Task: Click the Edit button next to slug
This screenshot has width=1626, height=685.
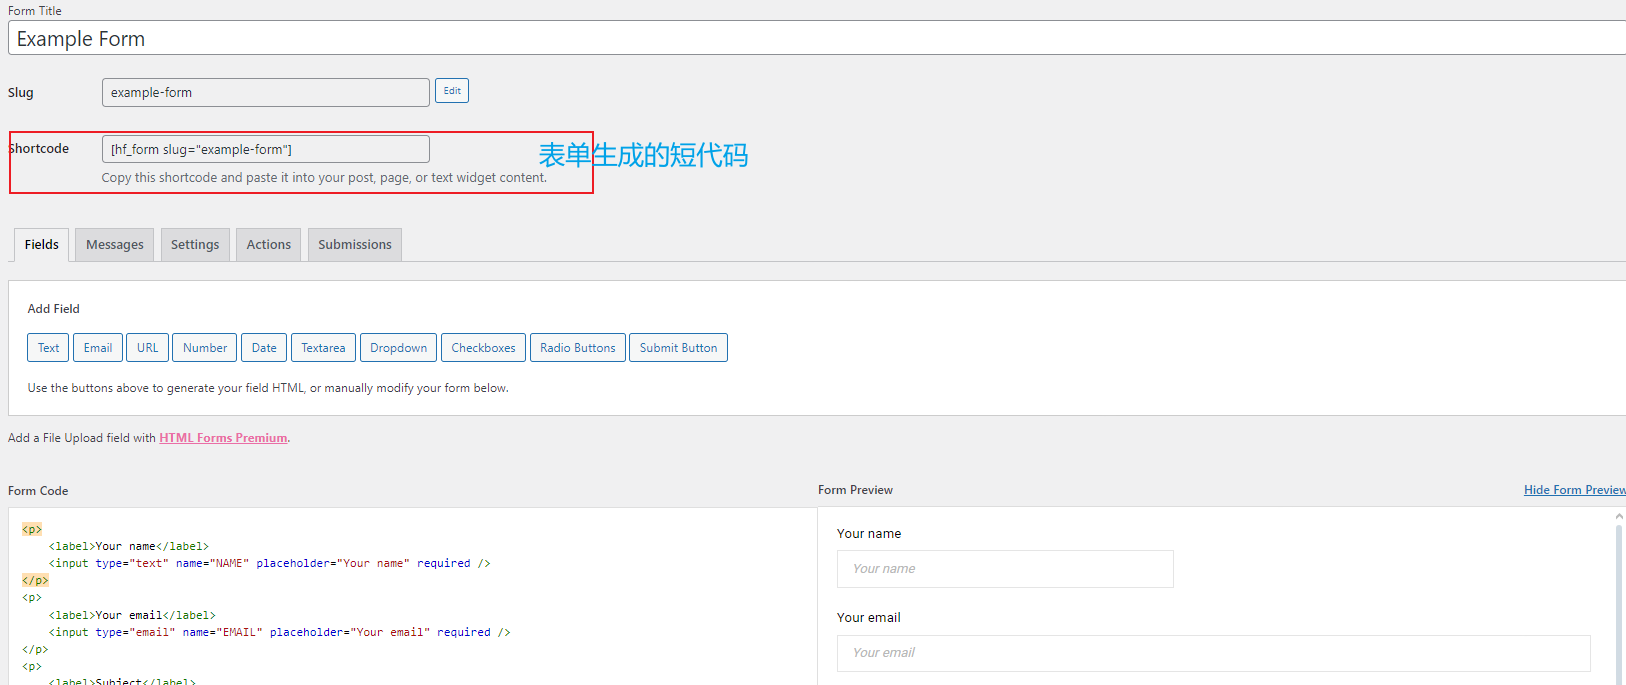Action: tap(452, 91)
